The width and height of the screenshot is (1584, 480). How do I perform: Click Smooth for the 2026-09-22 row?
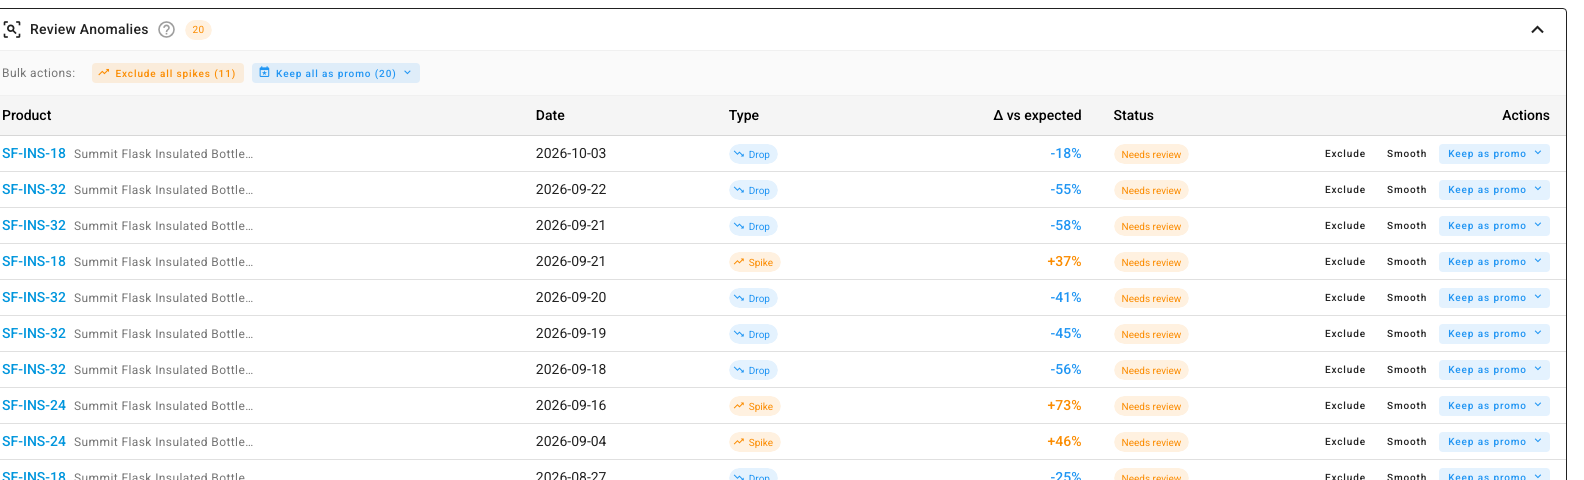tap(1406, 190)
